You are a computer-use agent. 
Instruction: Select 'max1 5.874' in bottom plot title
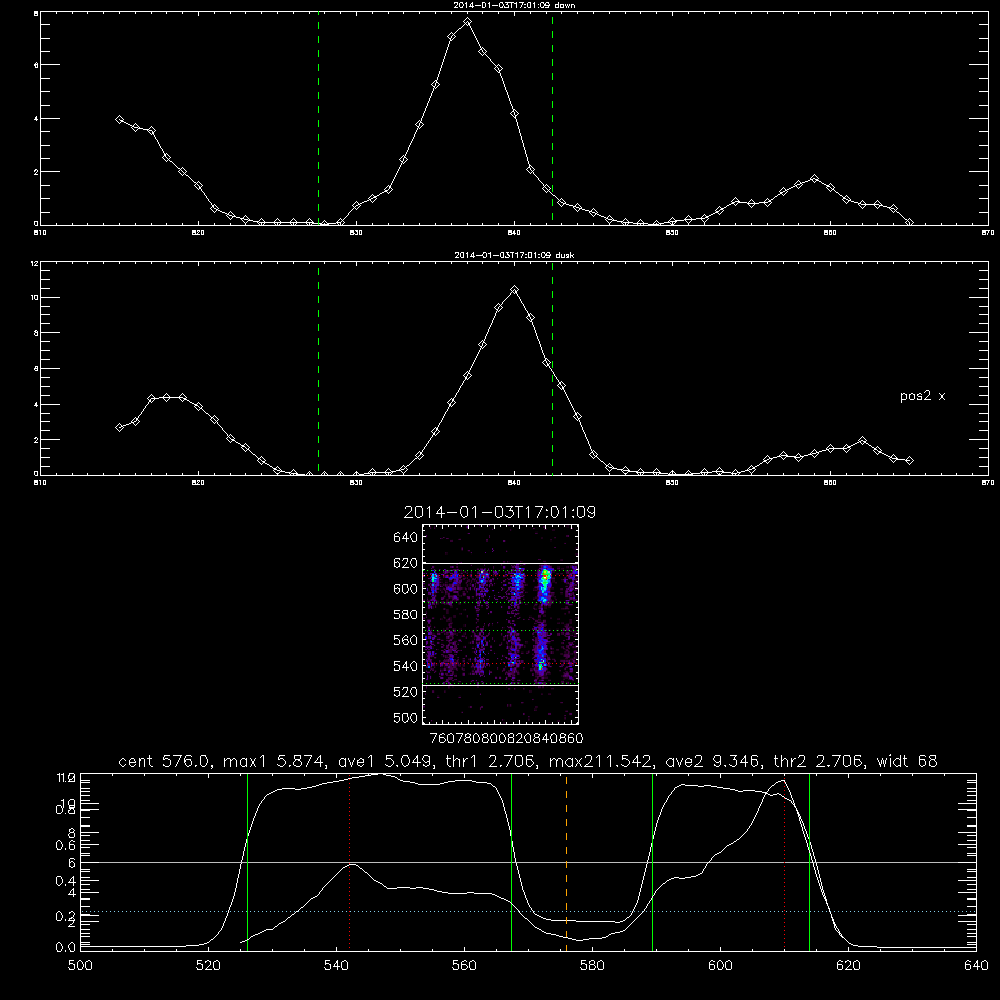click(x=275, y=761)
